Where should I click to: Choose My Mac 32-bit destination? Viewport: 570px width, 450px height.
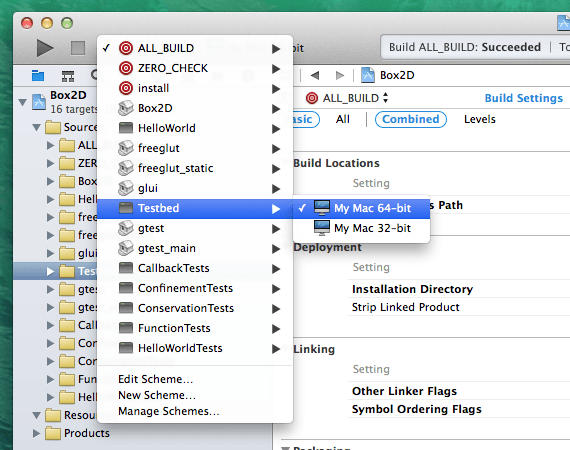point(361,228)
